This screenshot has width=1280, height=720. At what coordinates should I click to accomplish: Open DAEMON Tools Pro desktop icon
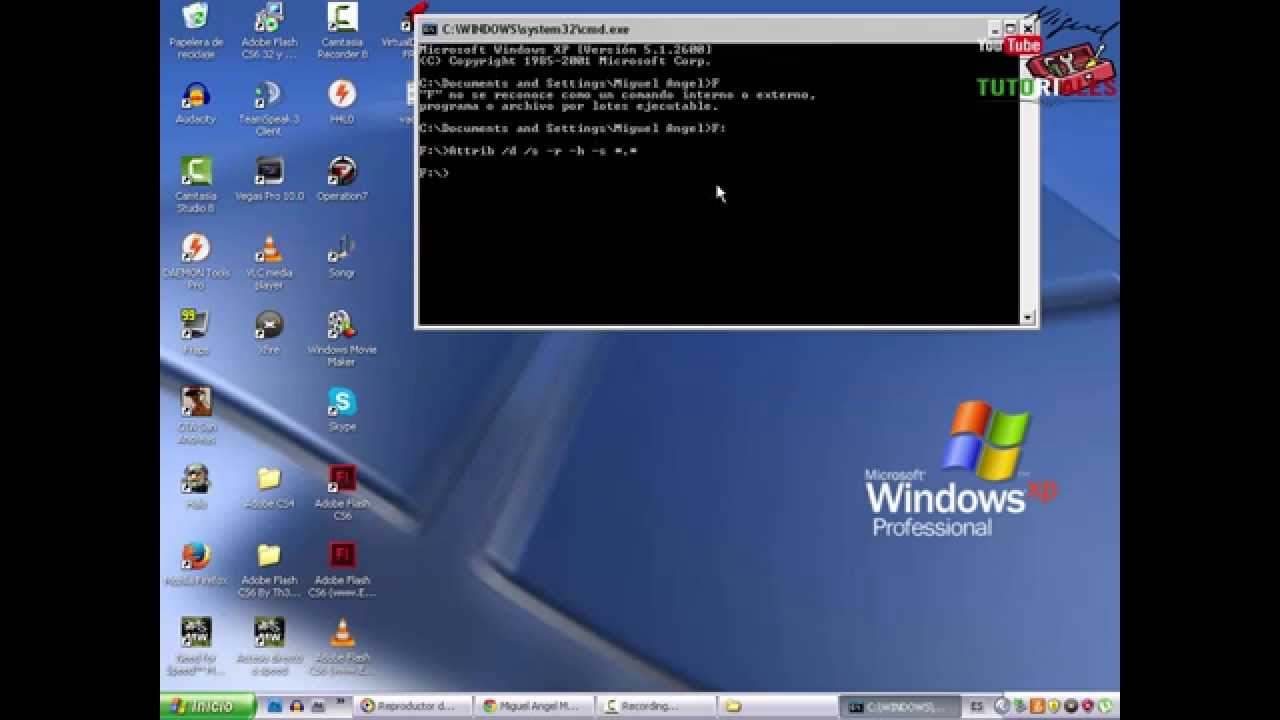196,248
